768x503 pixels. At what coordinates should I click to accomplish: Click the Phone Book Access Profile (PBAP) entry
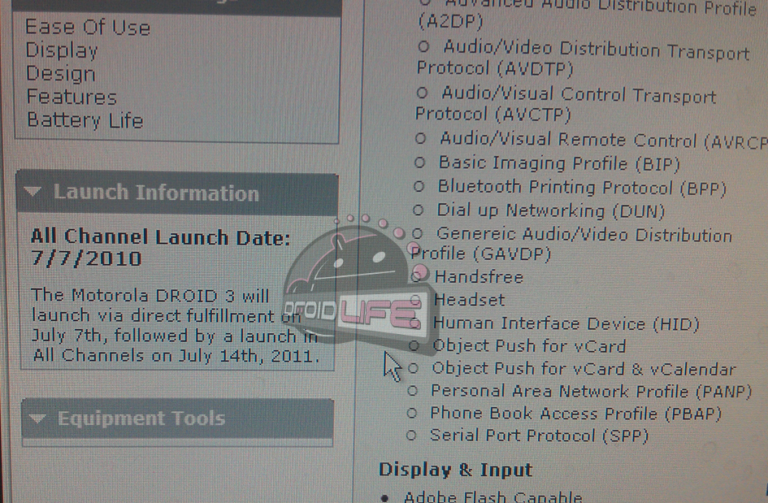pos(576,413)
